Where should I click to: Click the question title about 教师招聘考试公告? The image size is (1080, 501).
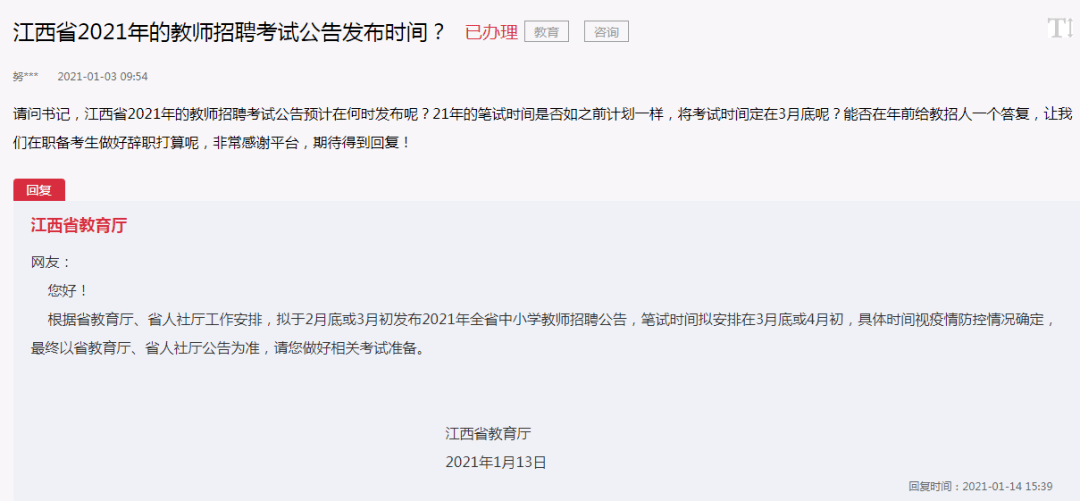230,32
